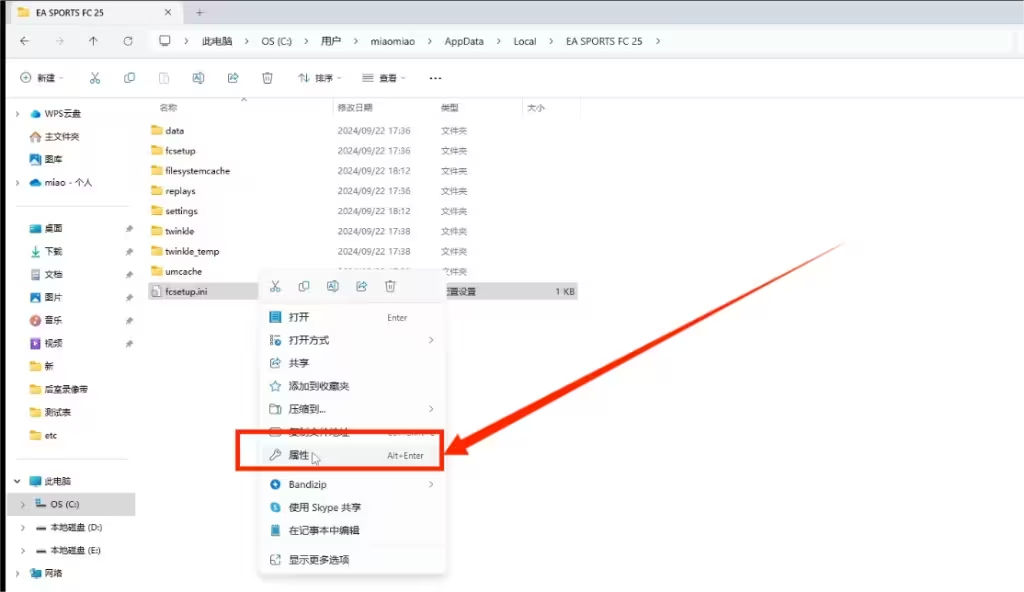This screenshot has width=1024, height=592.
Task: Click Share icon in context menu
Action: click(x=361, y=286)
